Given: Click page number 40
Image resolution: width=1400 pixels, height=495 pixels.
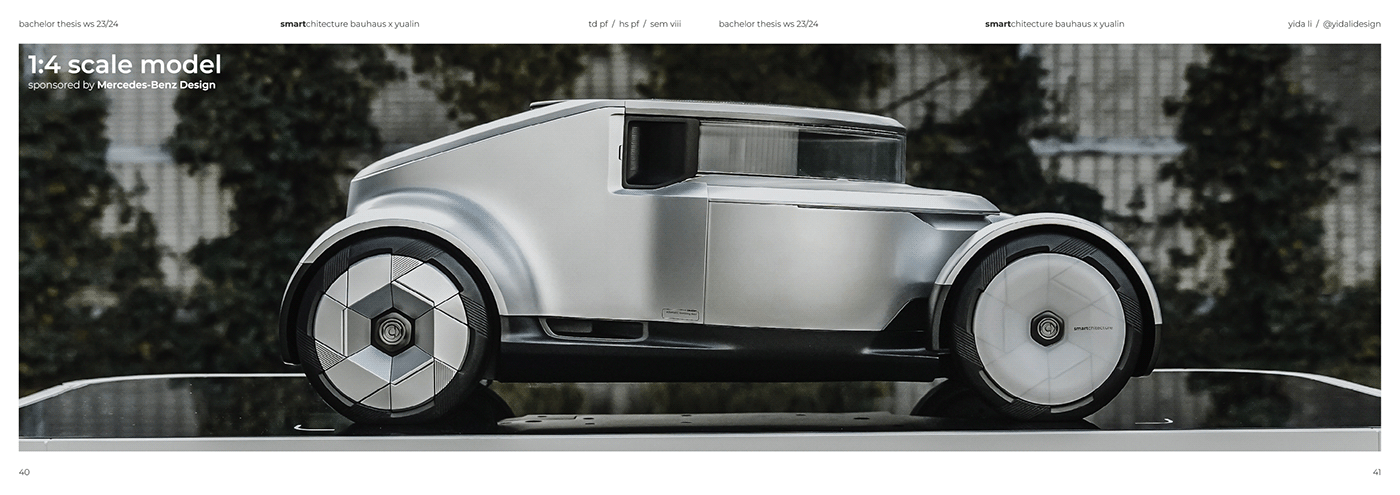Looking at the screenshot, I should click(x=24, y=471).
